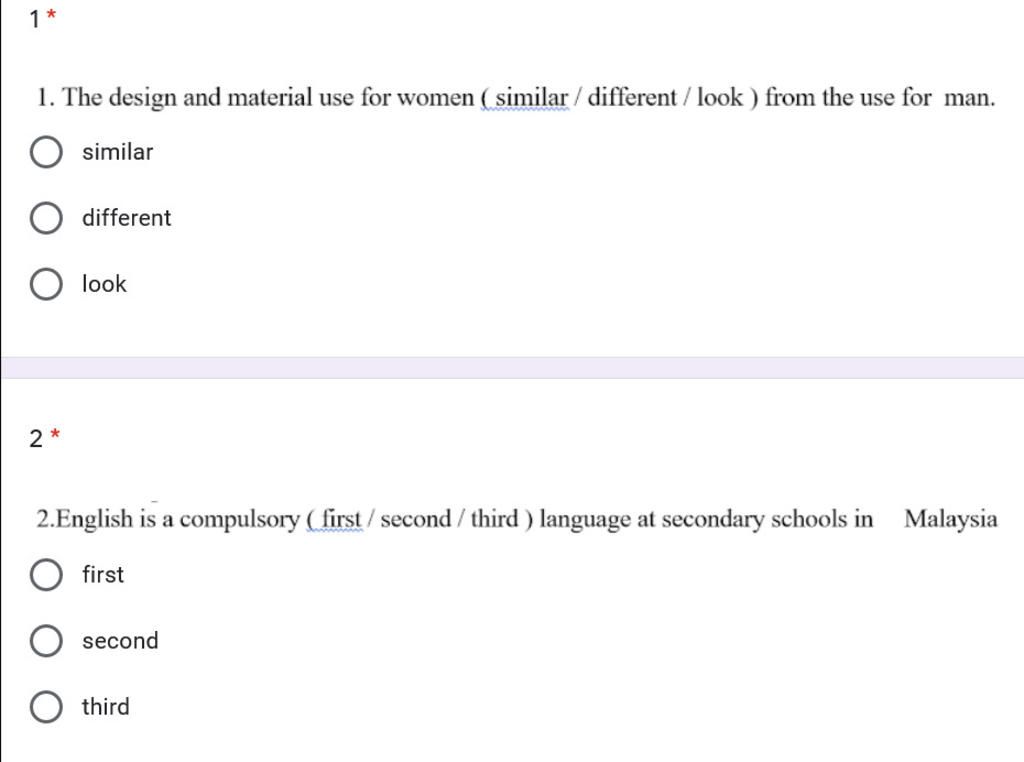Mark "second" as the answer
Image resolution: width=1024 pixels, height=762 pixels.
pyautogui.click(x=46, y=641)
